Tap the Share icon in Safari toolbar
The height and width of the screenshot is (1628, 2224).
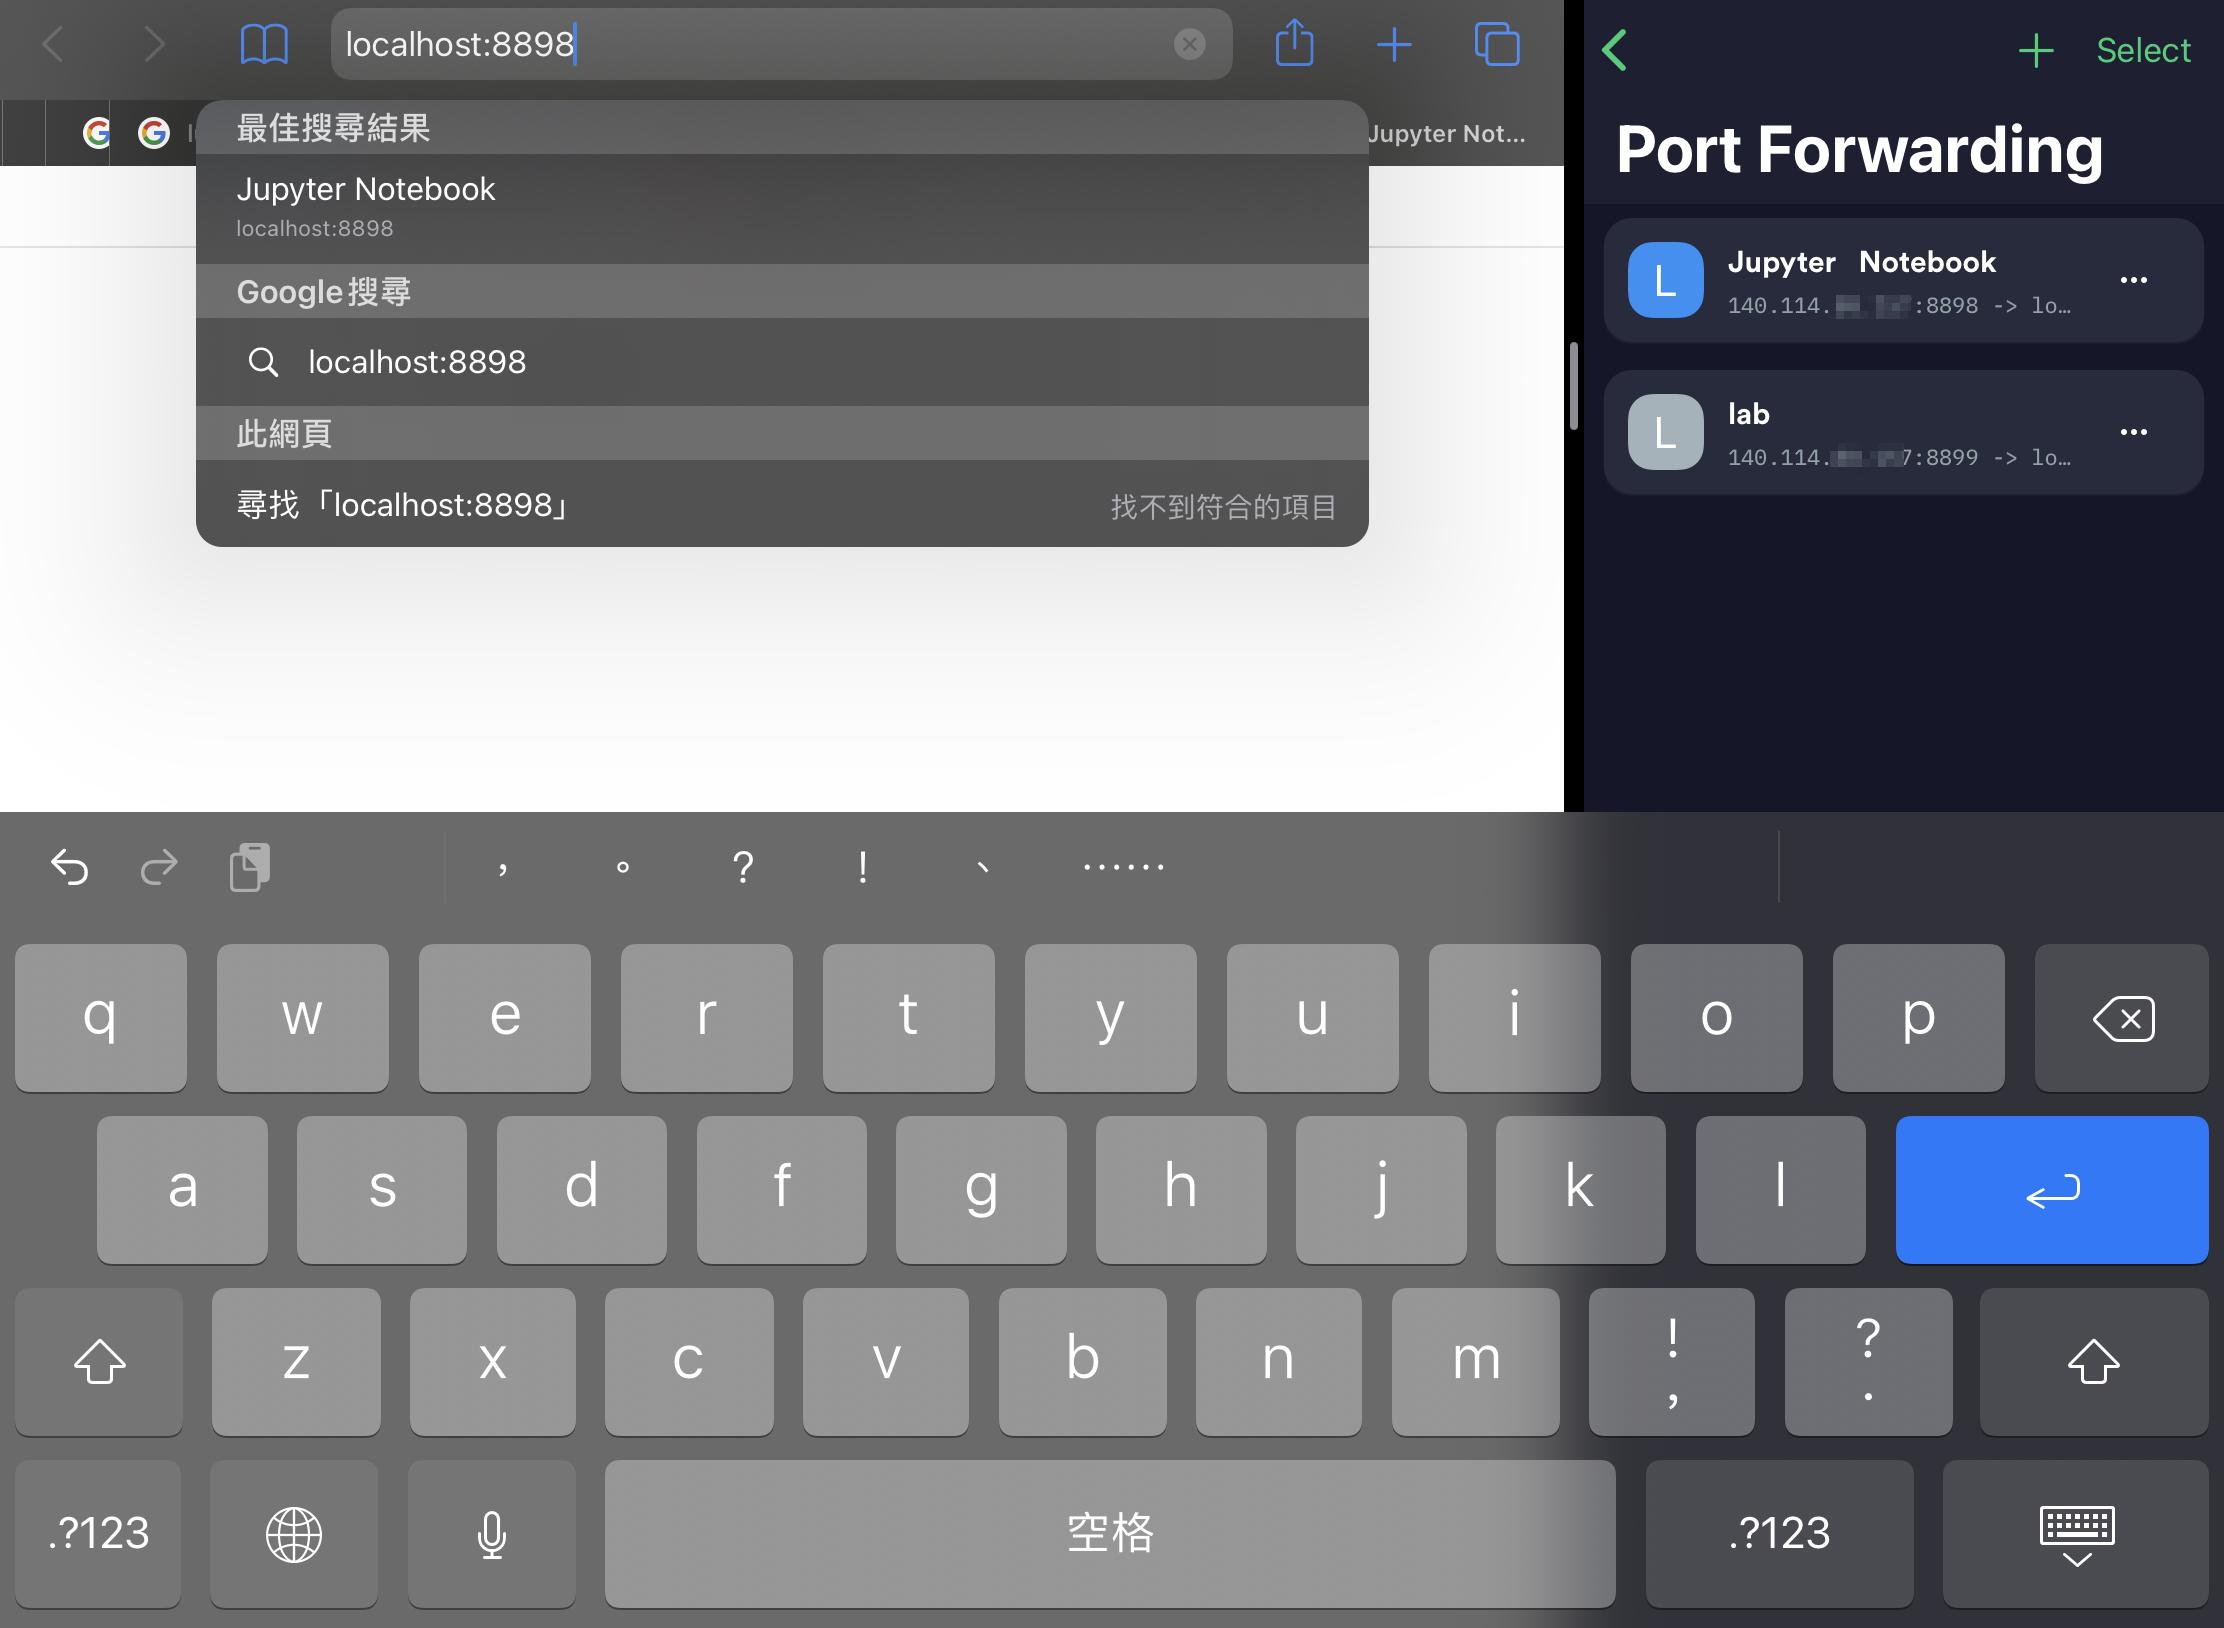click(x=1294, y=45)
